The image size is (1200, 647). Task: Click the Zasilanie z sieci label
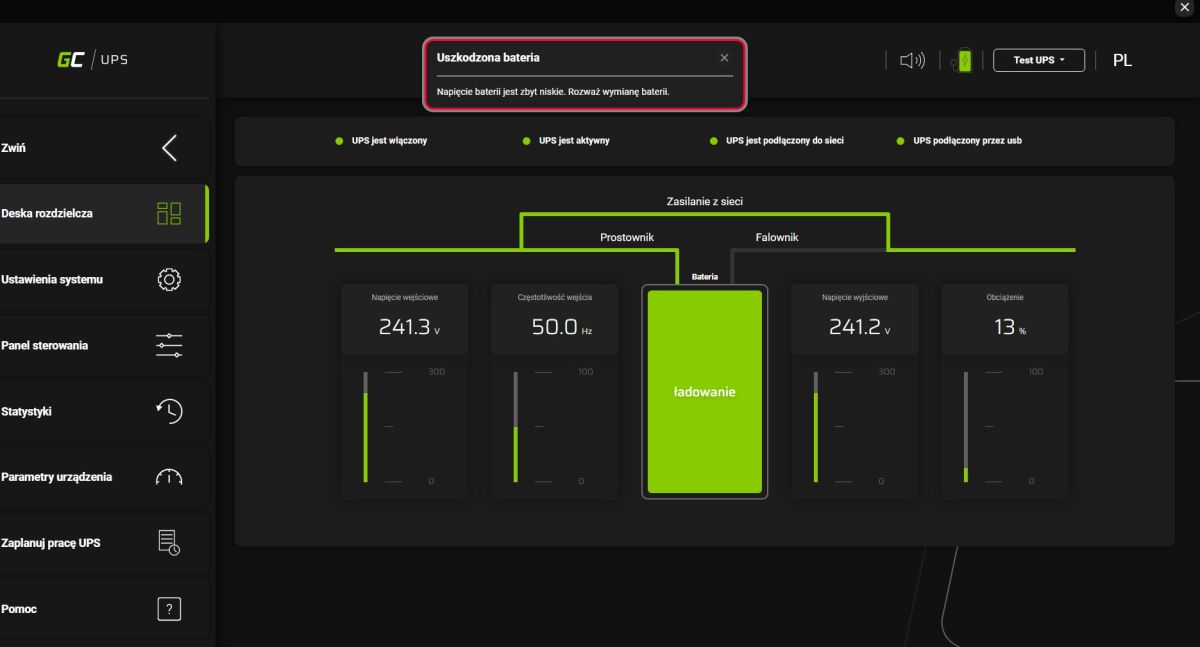(705, 201)
